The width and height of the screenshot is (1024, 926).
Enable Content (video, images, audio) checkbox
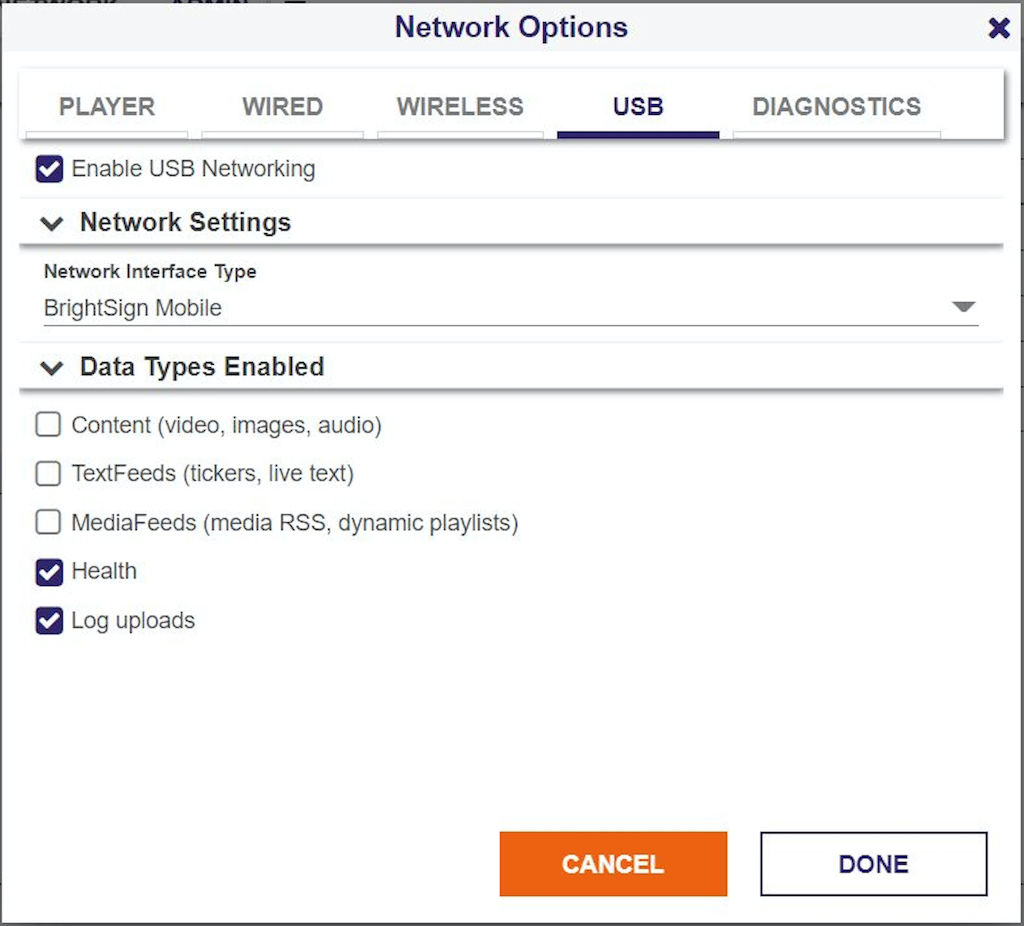49,425
